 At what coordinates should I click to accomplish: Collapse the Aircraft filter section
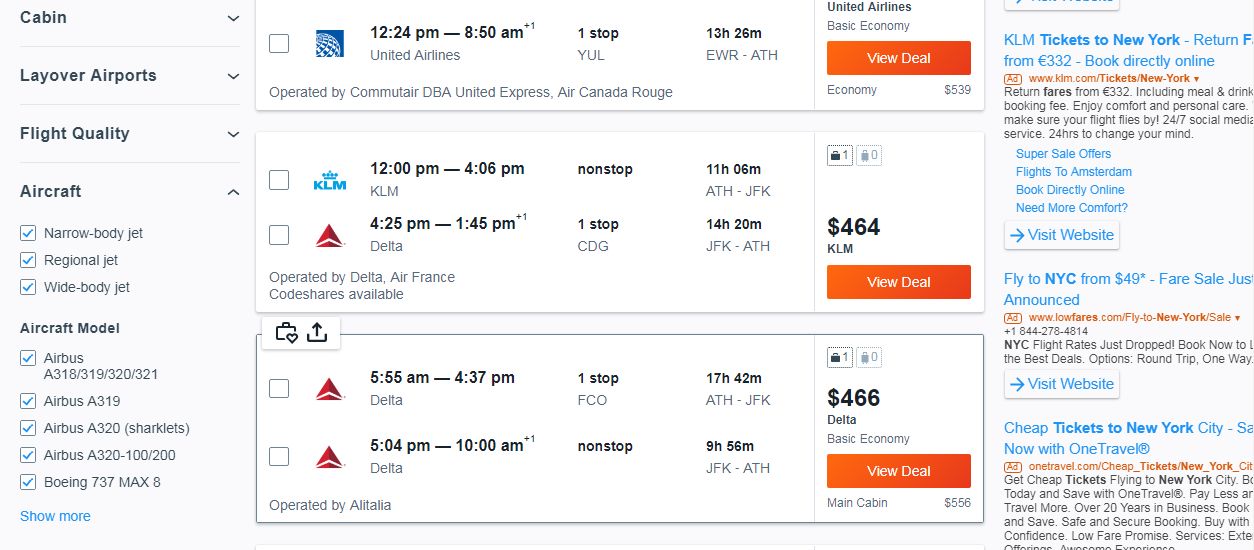130,191
